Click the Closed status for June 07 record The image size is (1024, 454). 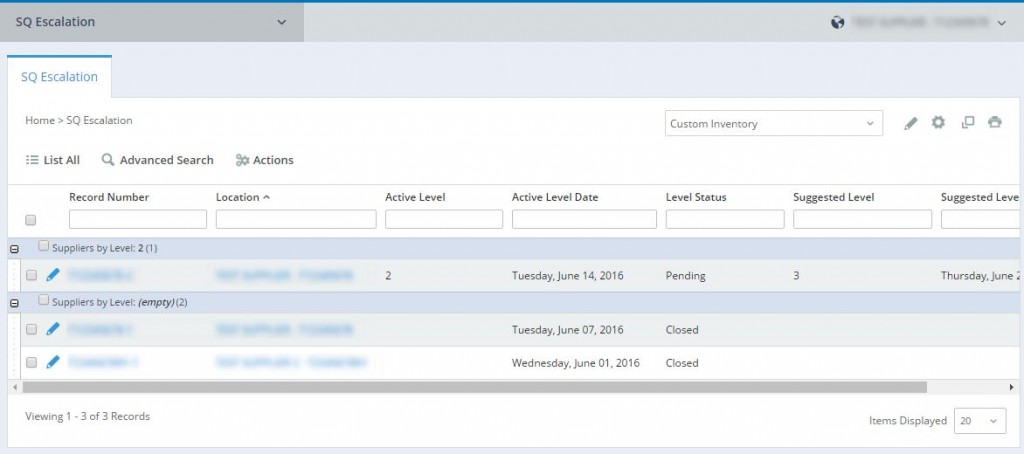682,330
